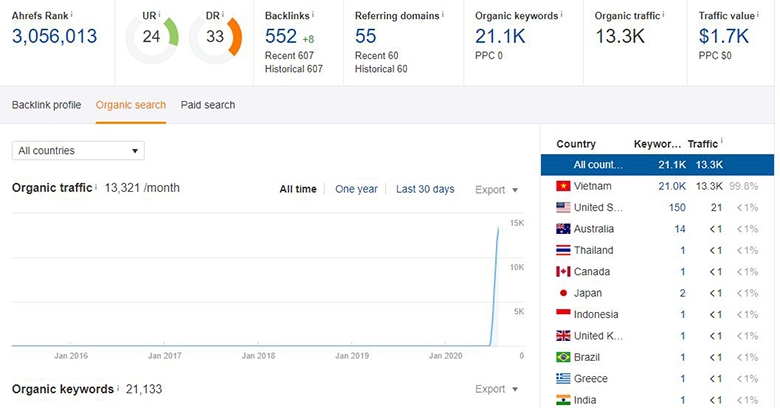Select the Organic search tab
This screenshot has width=780, height=408.
[131, 105]
